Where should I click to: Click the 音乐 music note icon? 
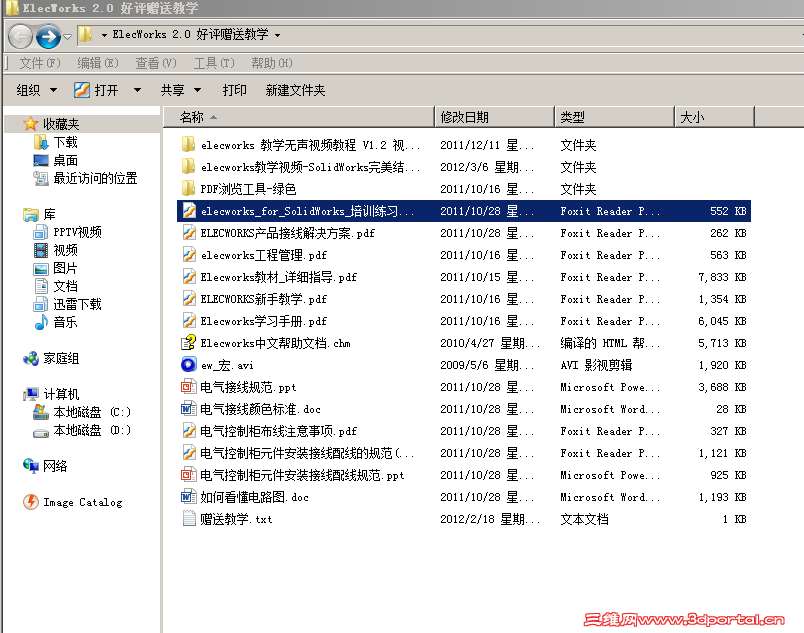click(x=41, y=322)
